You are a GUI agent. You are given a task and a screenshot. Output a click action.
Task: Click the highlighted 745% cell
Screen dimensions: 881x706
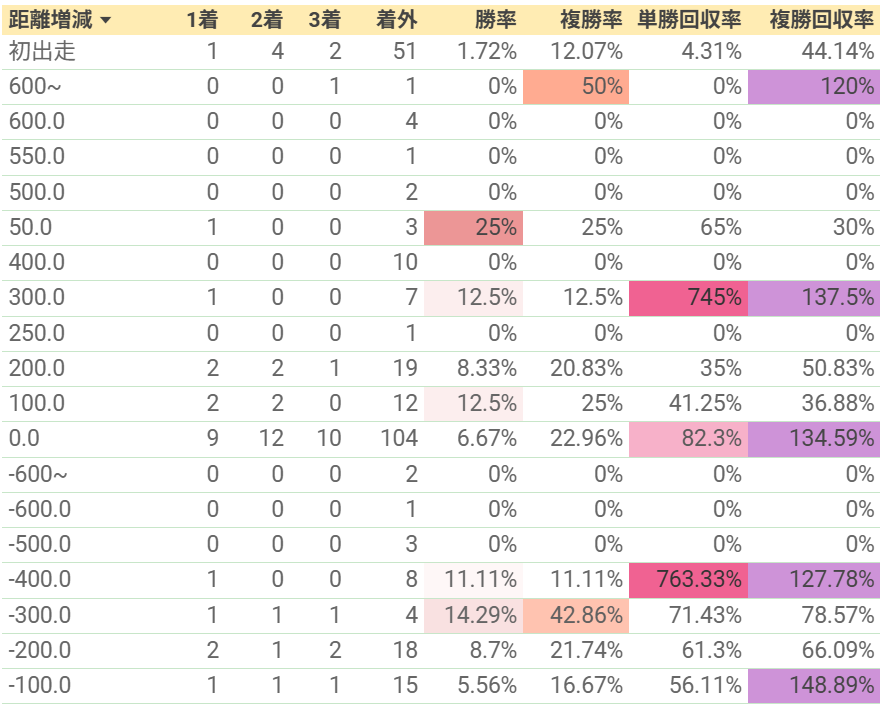click(x=688, y=298)
